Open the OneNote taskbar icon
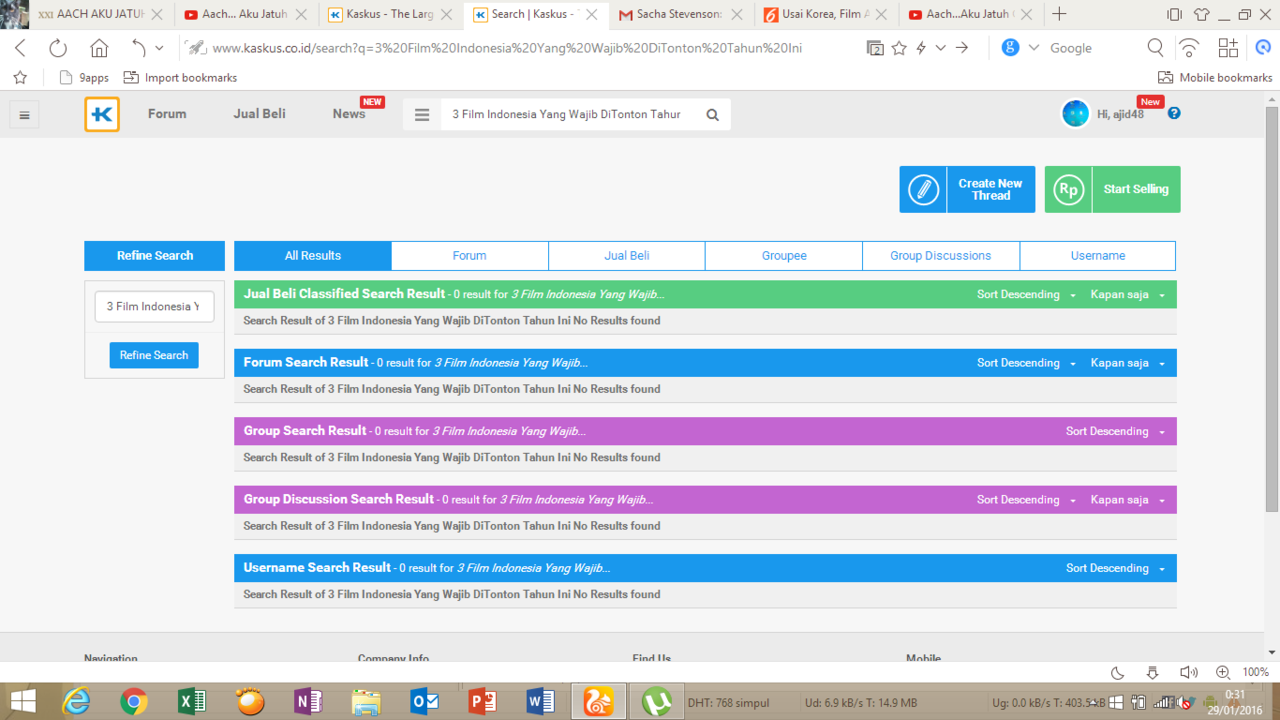 click(x=308, y=702)
